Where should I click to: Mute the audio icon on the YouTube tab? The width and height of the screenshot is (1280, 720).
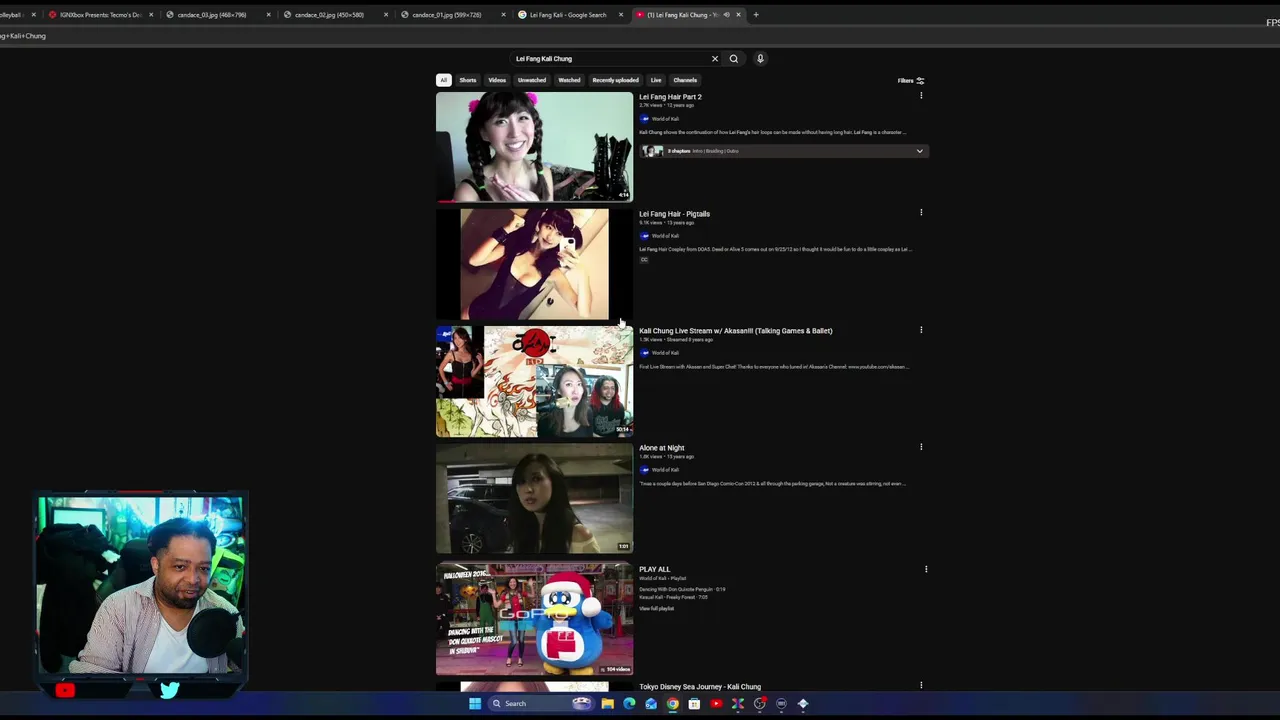(x=726, y=15)
